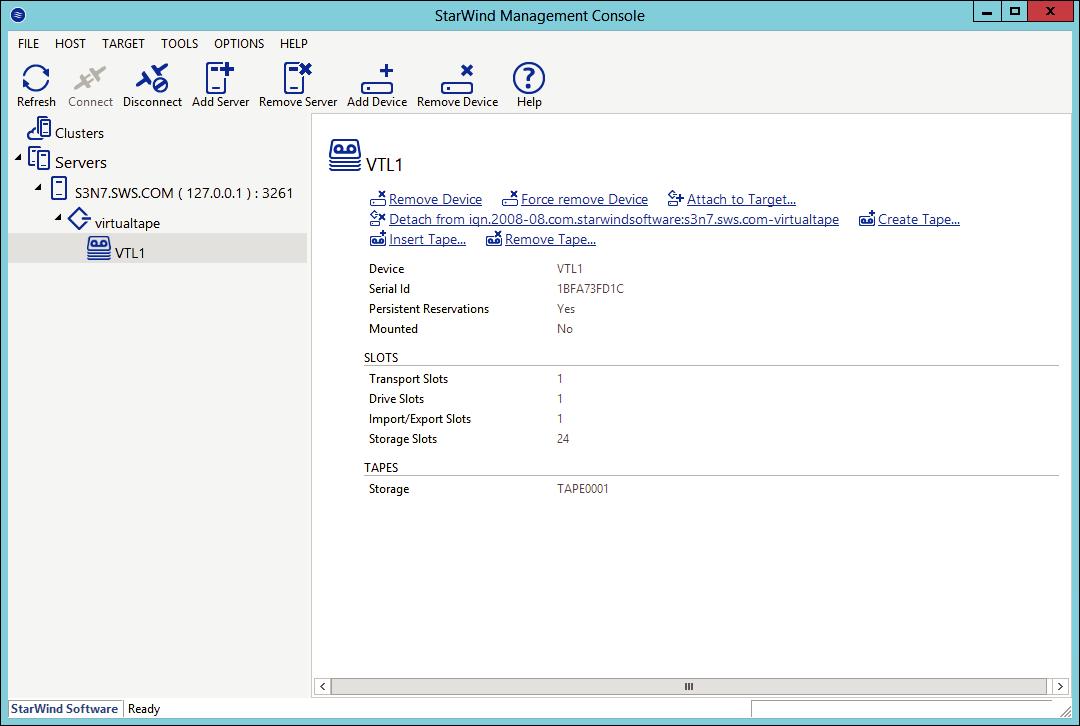This screenshot has height=726, width=1080.
Task: Open Help from the toolbar question mark
Action: (x=529, y=78)
